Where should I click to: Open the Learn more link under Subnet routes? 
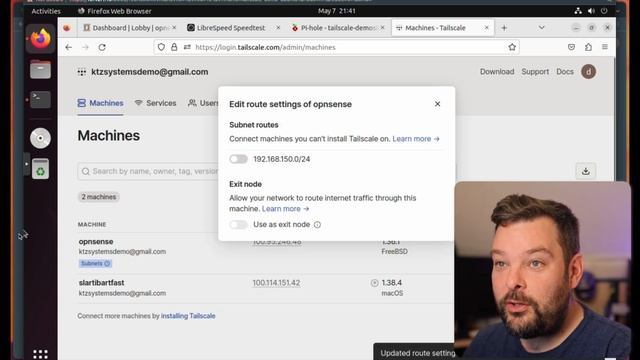(x=416, y=139)
